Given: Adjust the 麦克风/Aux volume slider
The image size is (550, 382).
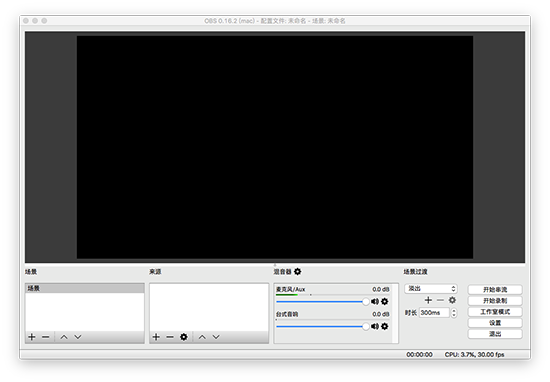Looking at the screenshot, I should point(323,302).
